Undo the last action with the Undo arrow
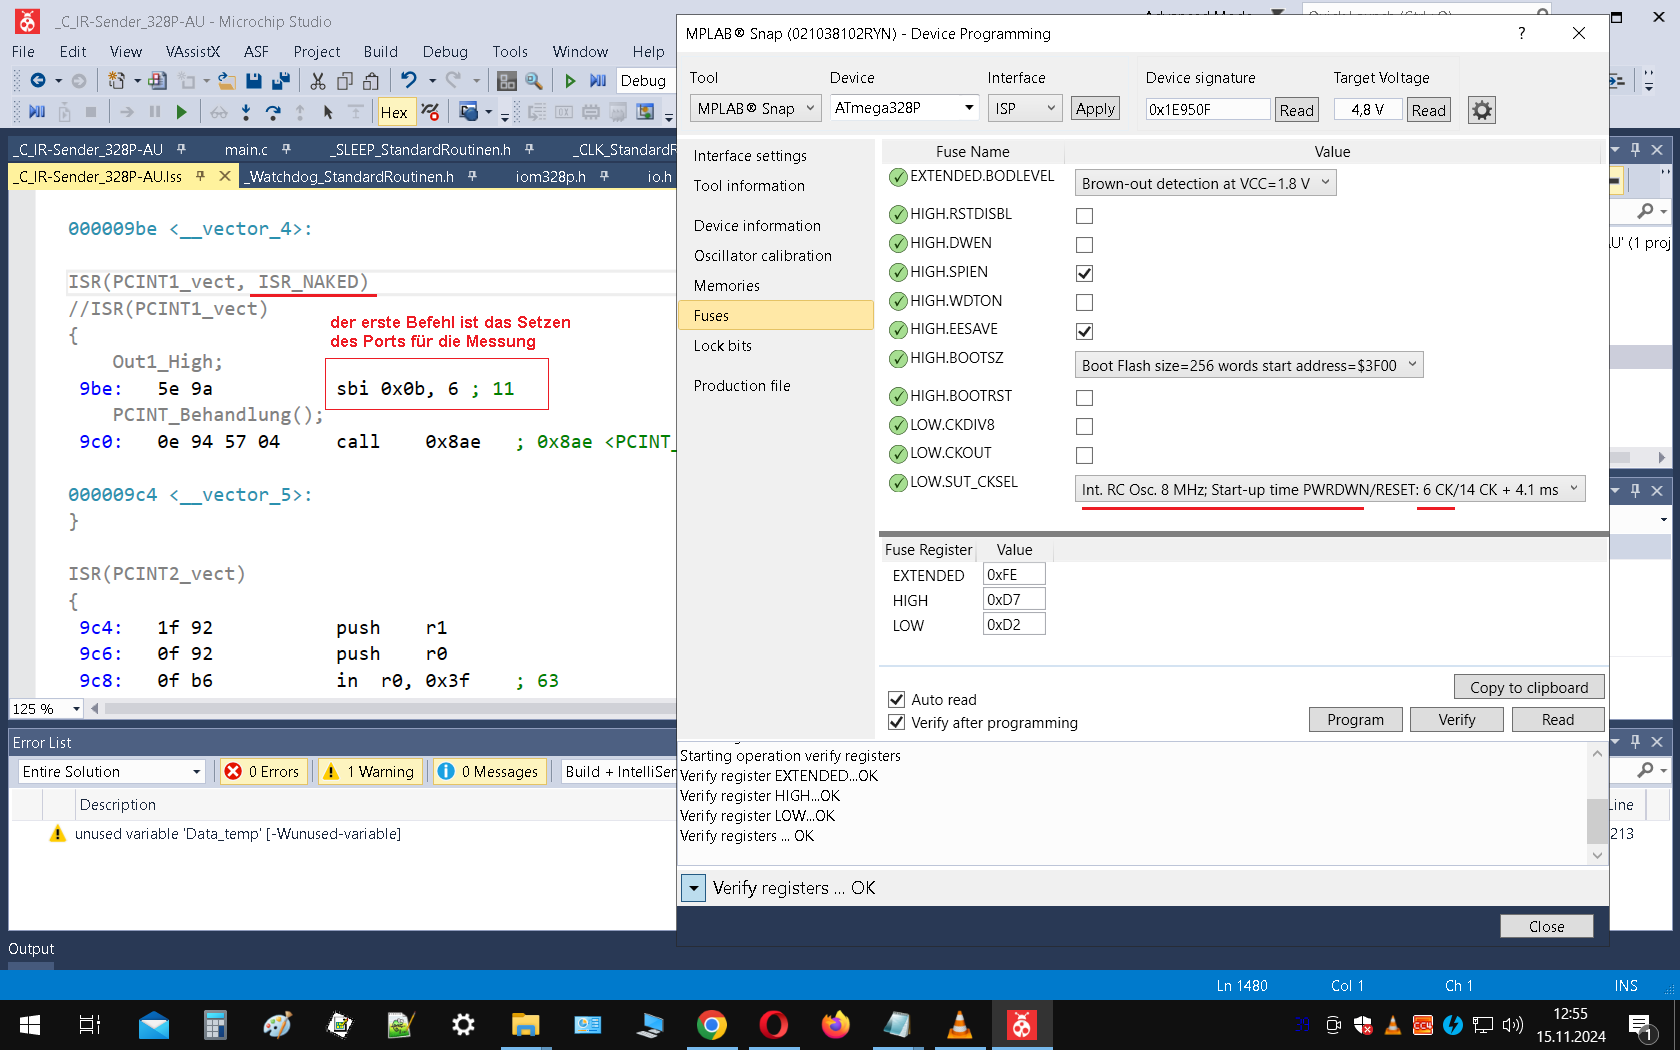The image size is (1680, 1050). [x=409, y=80]
